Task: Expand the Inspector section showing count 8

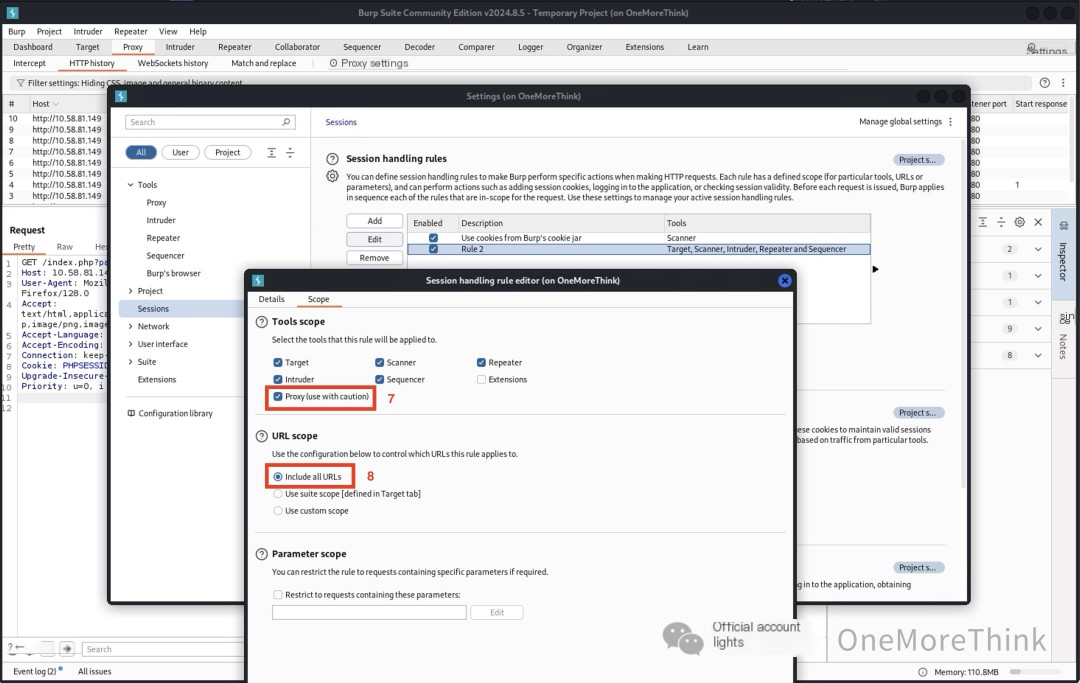Action: coord(1038,355)
